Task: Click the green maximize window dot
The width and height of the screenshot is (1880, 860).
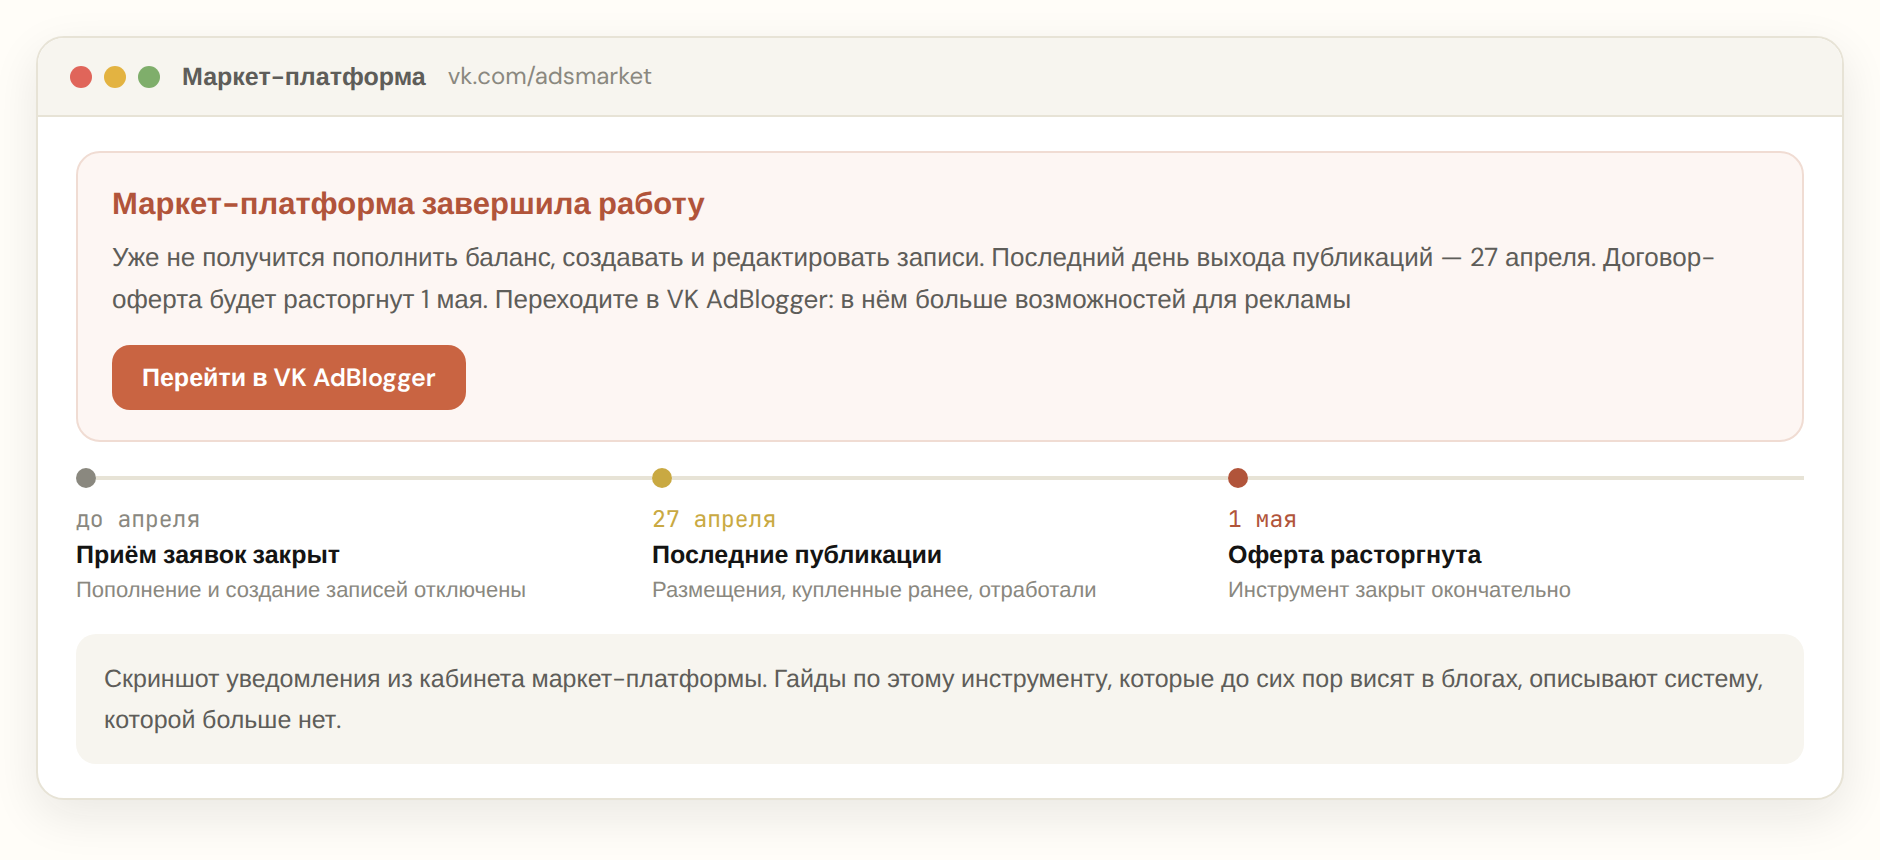Action: 149,77
